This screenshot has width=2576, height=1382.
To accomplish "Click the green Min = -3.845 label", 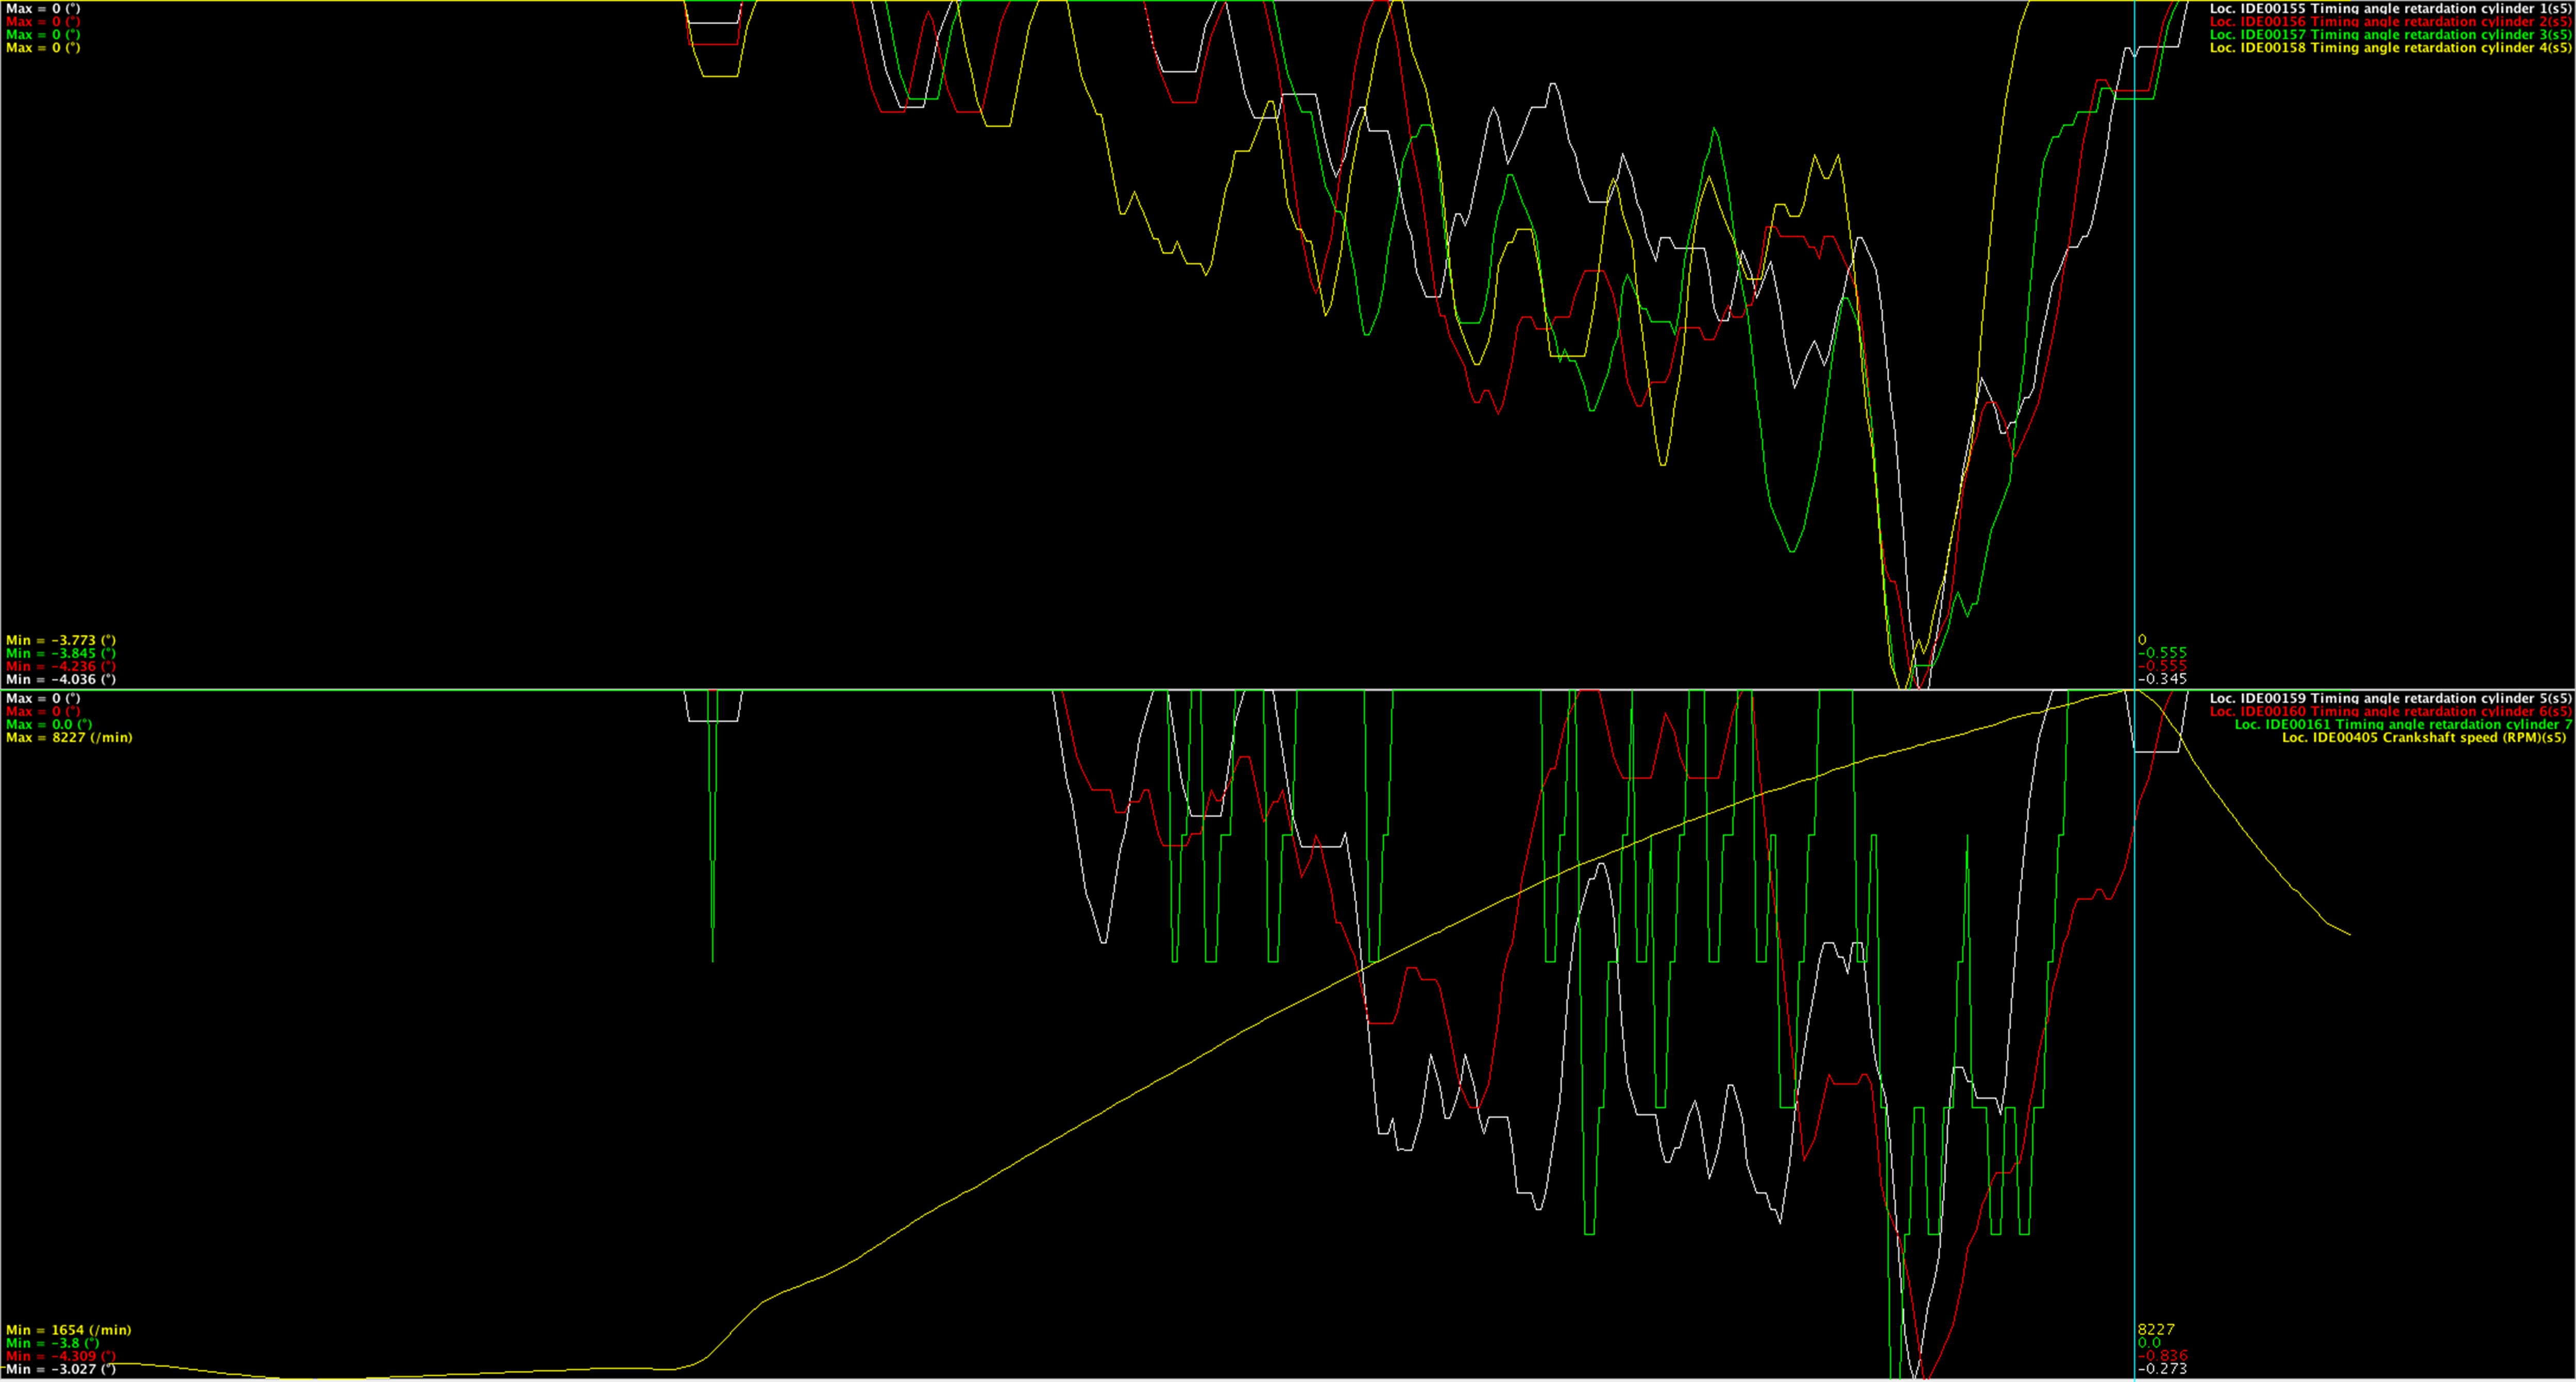I will 60,653.
